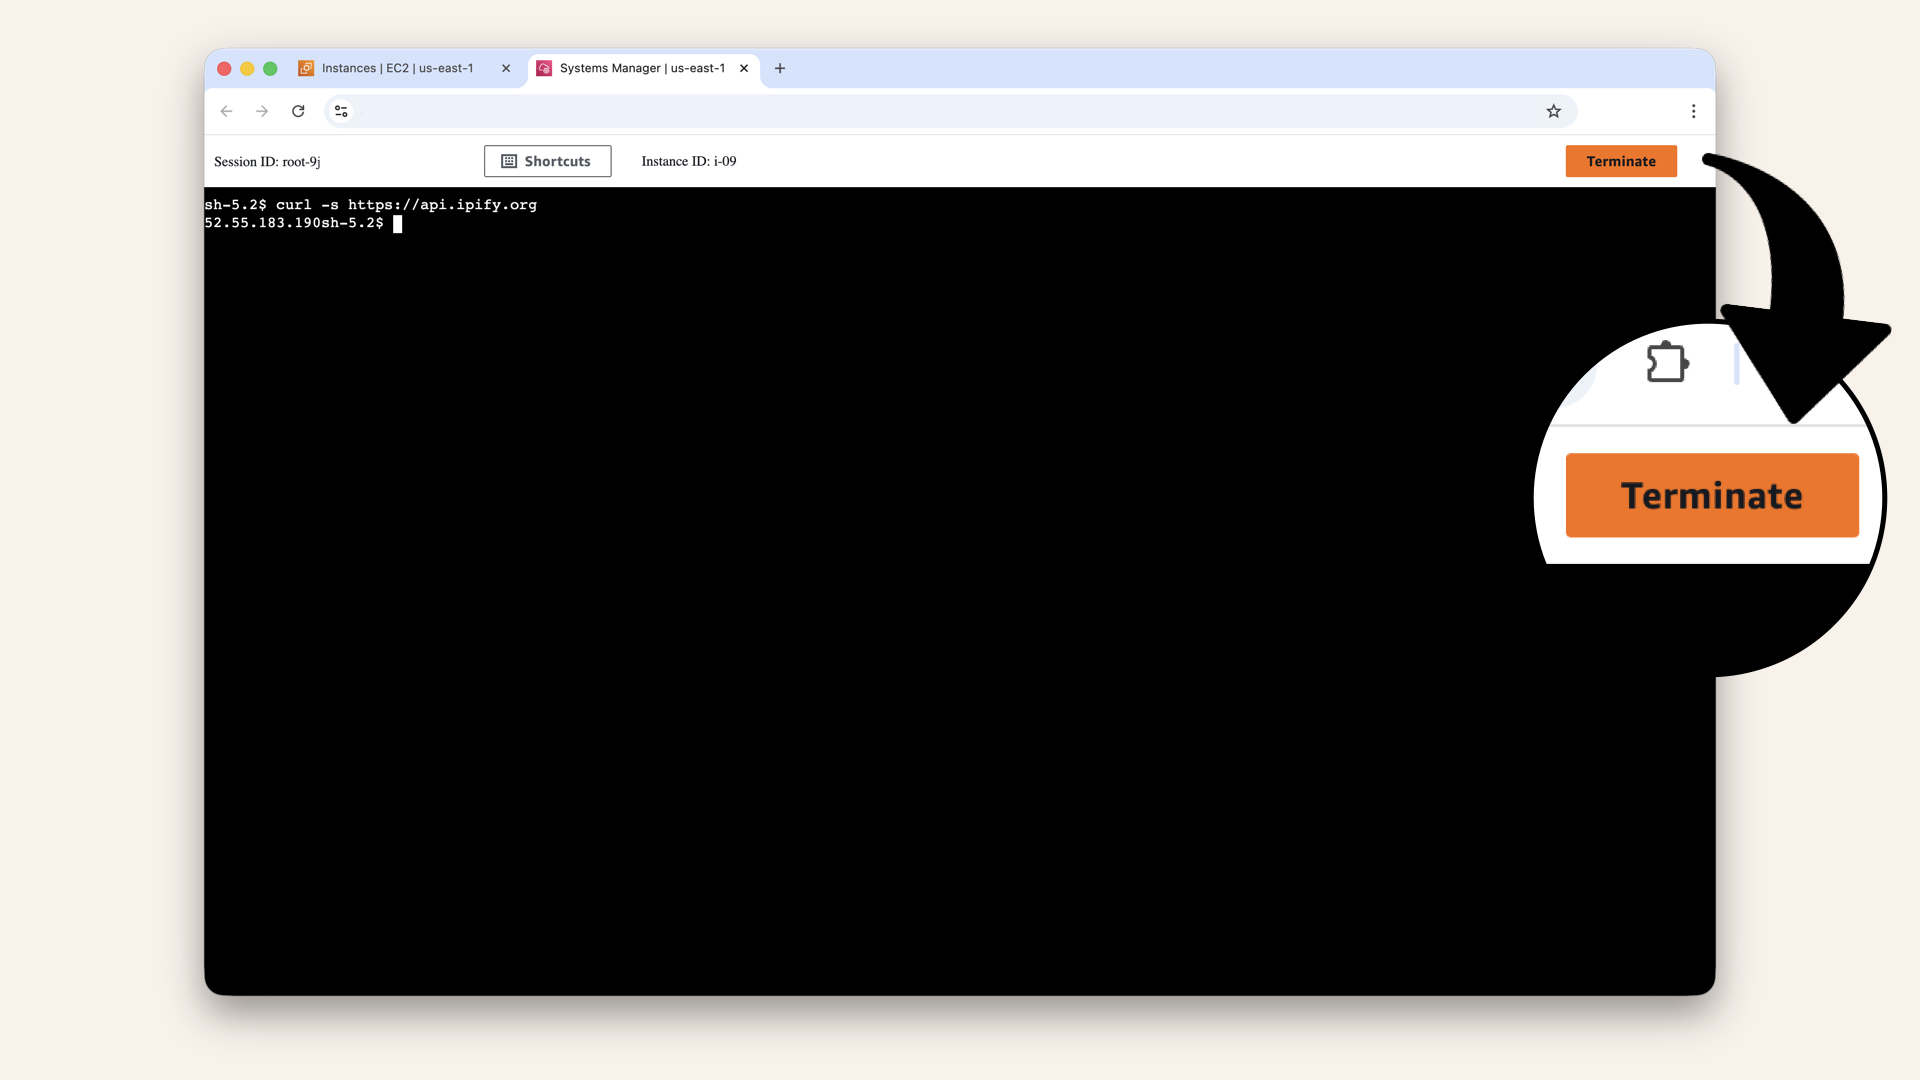
Task: Click the browser back arrow
Action: point(226,111)
